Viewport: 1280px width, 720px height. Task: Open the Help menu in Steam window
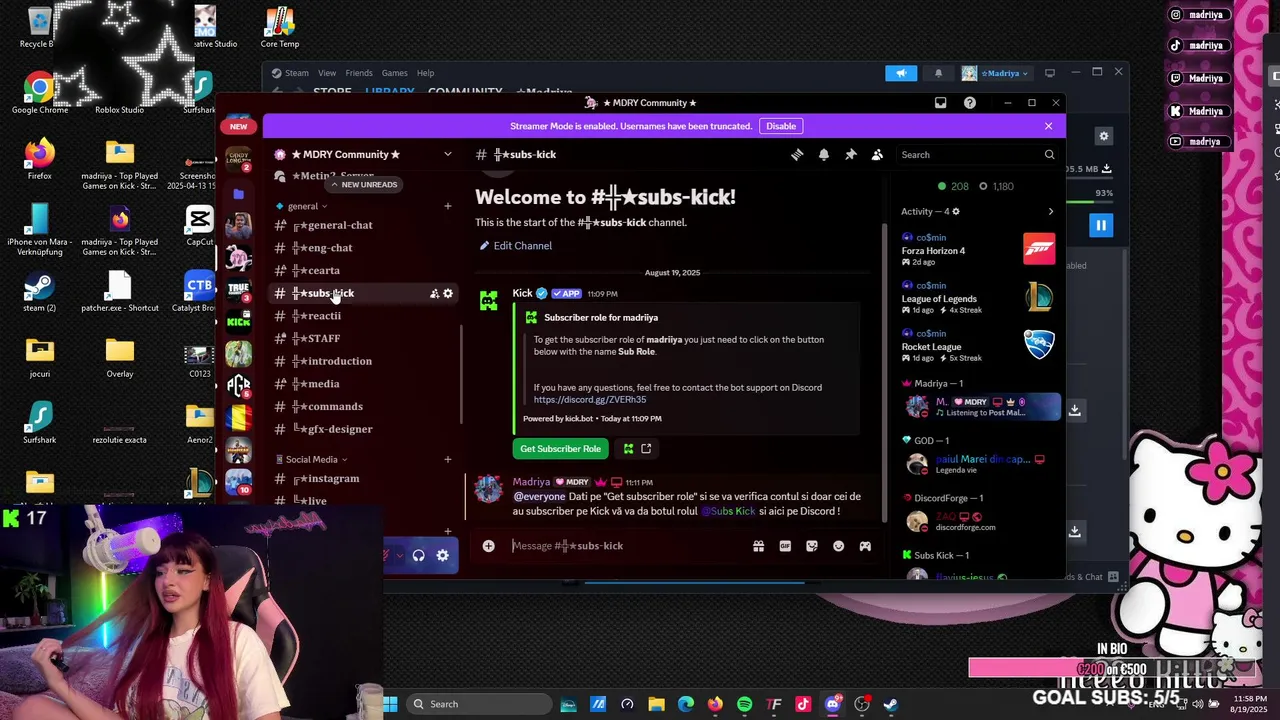425,73
